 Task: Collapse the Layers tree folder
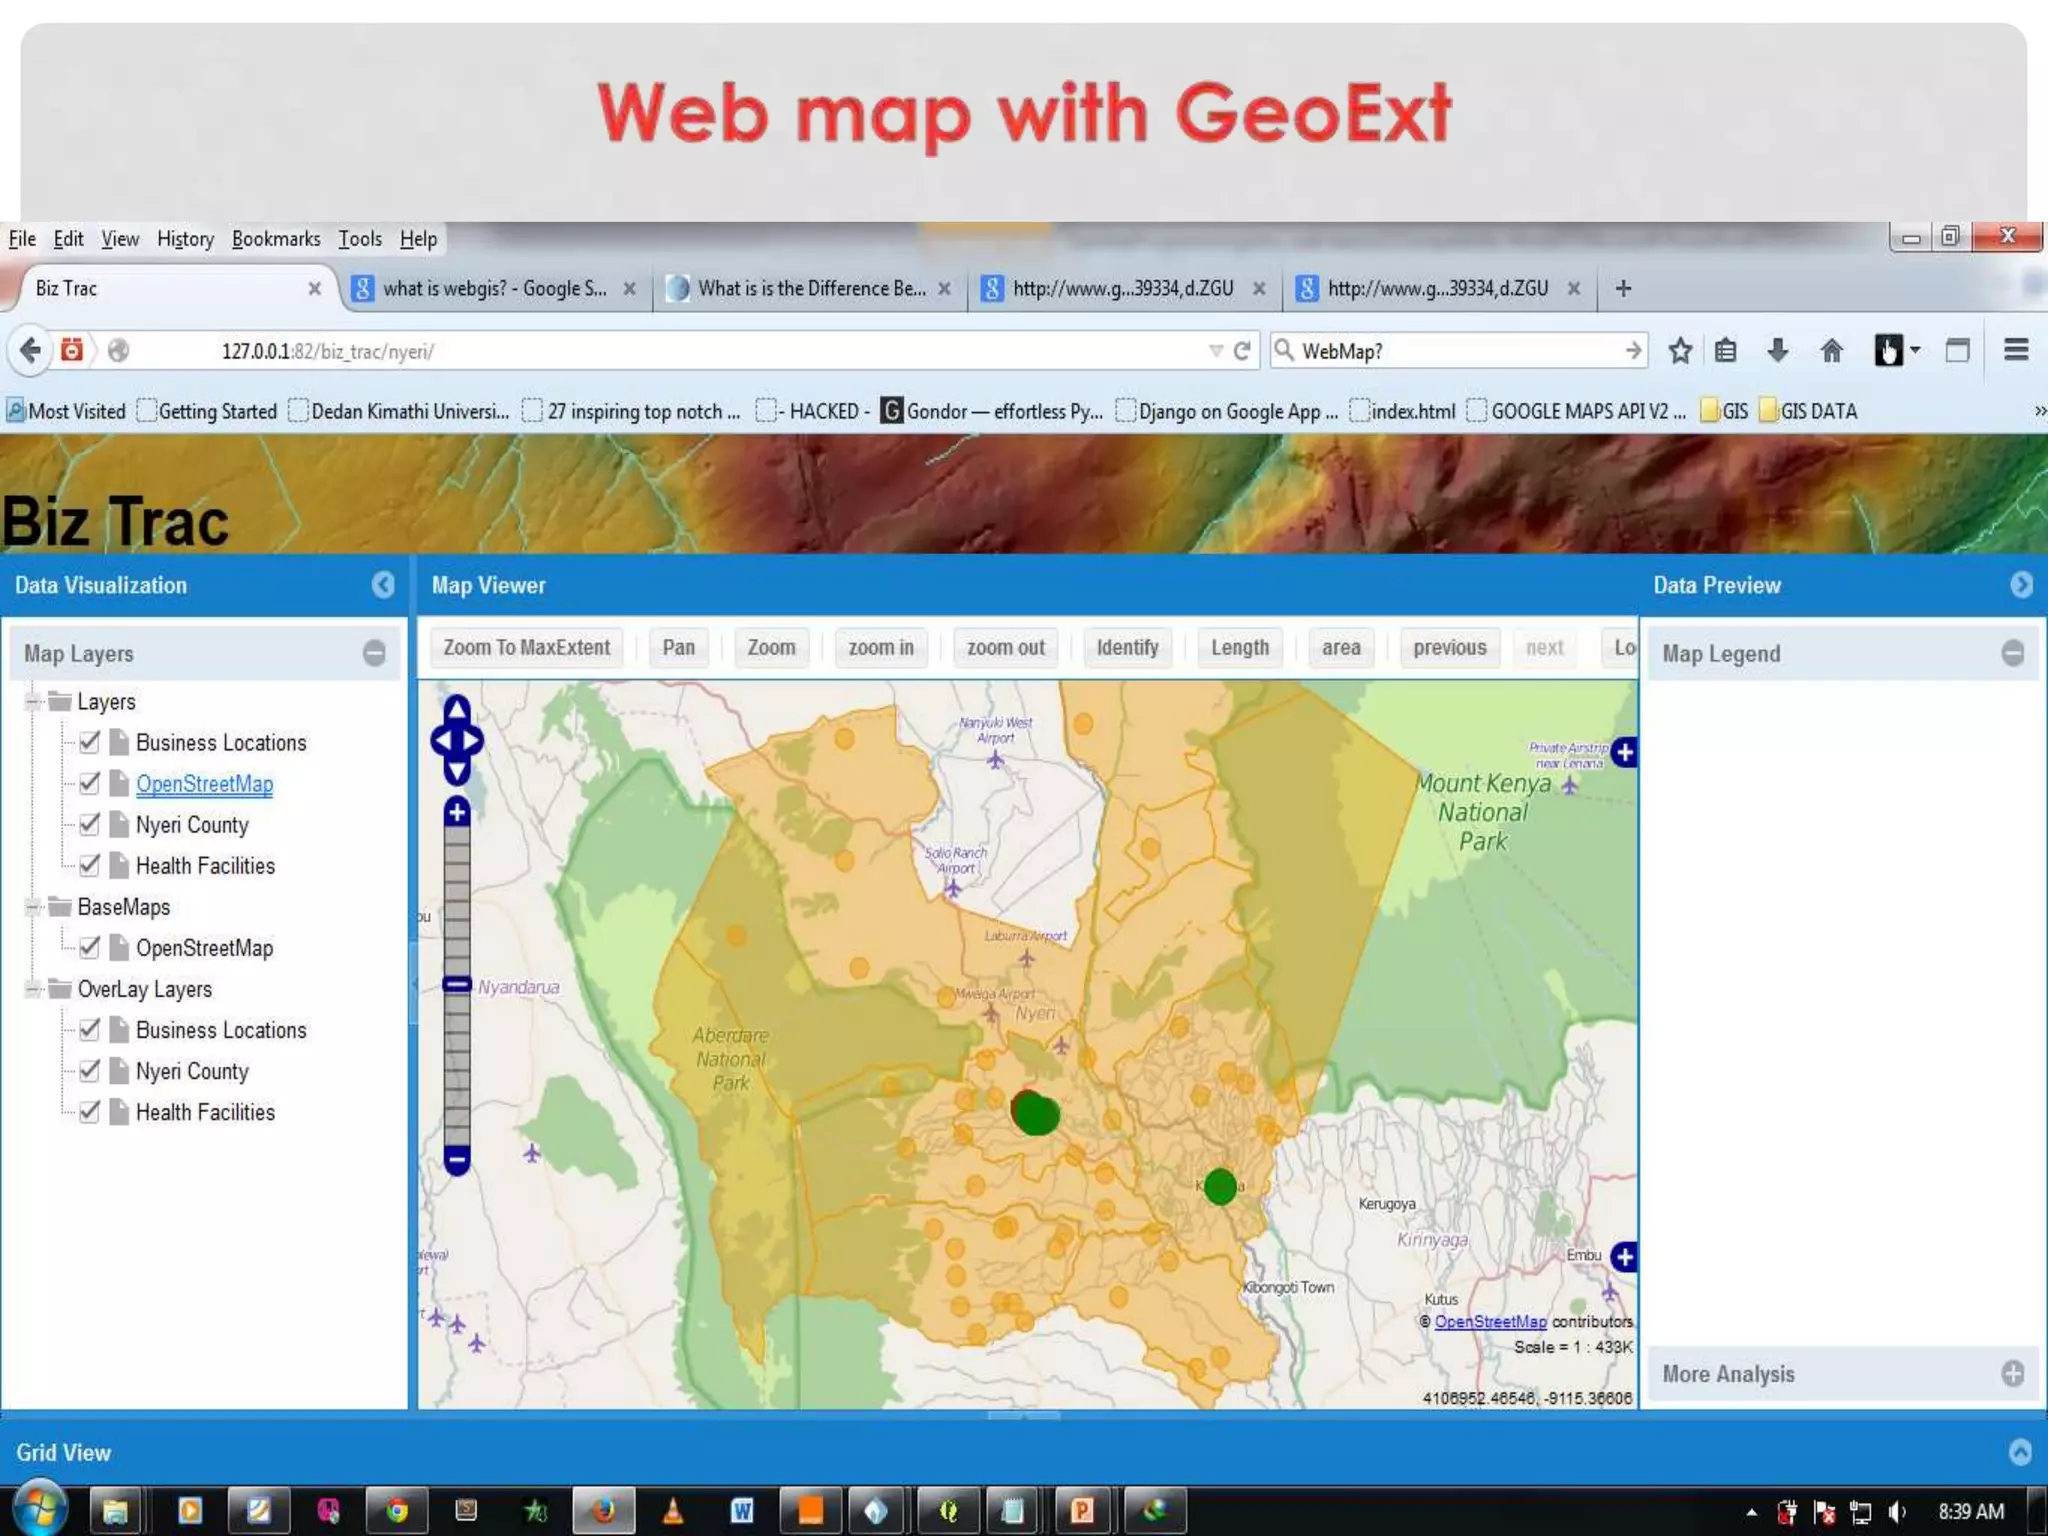(33, 701)
